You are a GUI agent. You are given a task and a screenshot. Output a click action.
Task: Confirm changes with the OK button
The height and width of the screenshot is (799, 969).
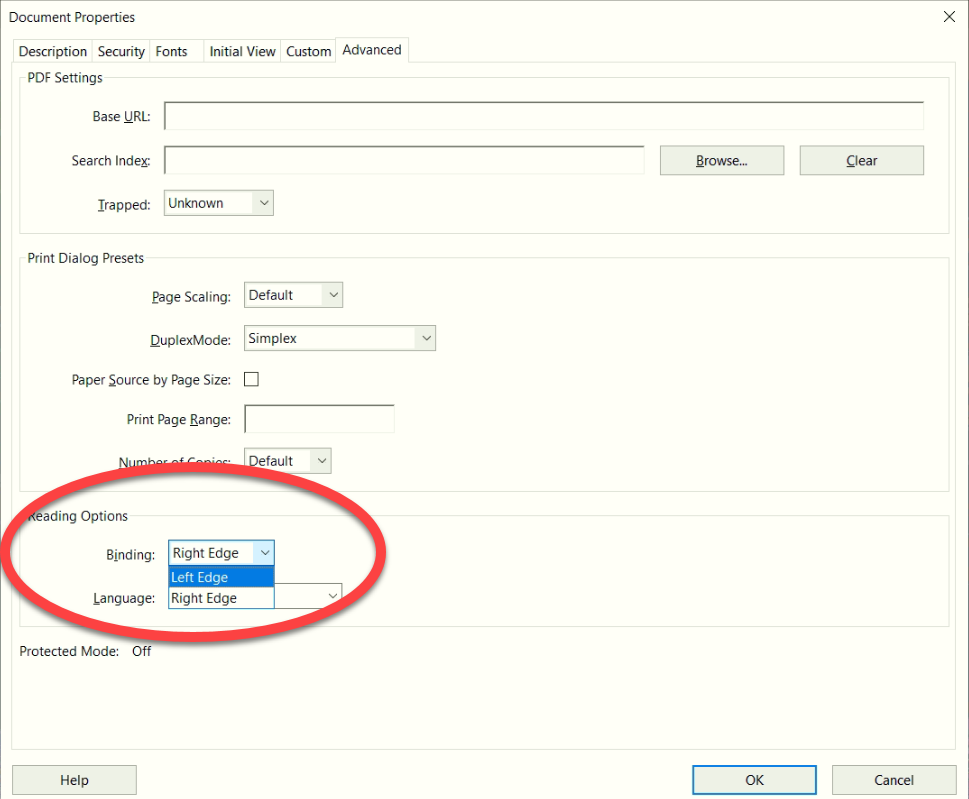pos(754,780)
